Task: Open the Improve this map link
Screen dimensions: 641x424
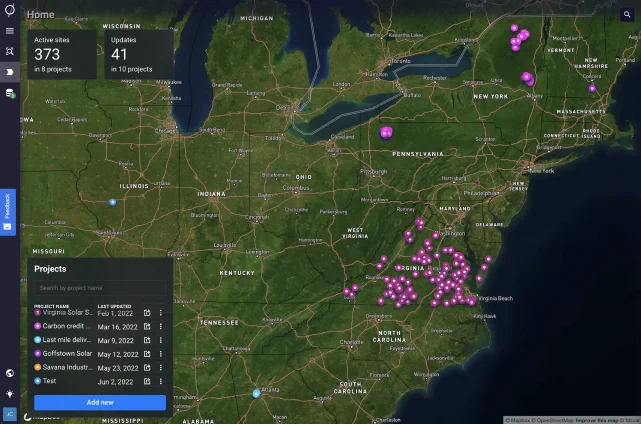Action: click(x=597, y=420)
